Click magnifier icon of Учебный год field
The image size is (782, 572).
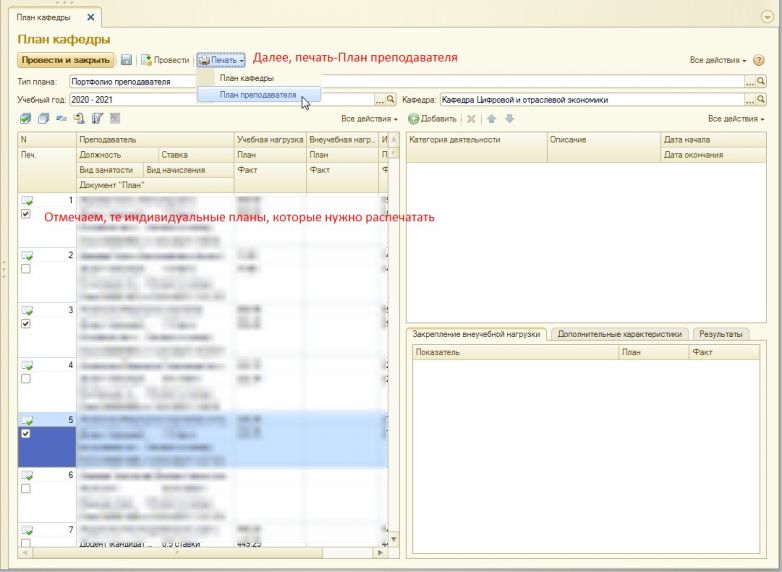[x=391, y=100]
